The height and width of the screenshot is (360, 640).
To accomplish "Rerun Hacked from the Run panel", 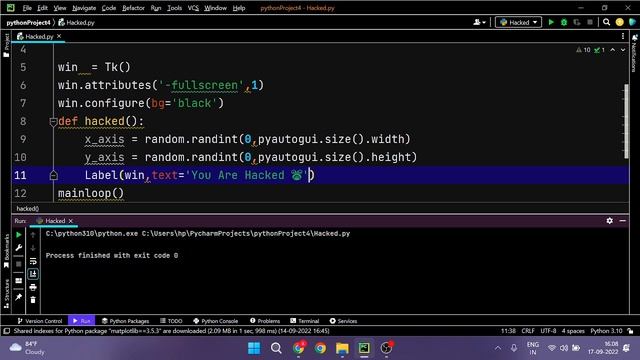I will click(x=18, y=235).
